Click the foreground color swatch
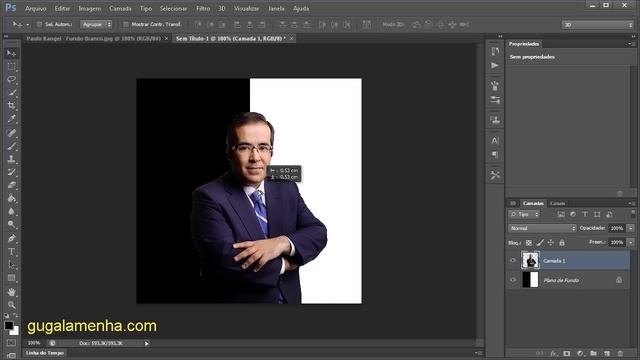 tap(8, 325)
